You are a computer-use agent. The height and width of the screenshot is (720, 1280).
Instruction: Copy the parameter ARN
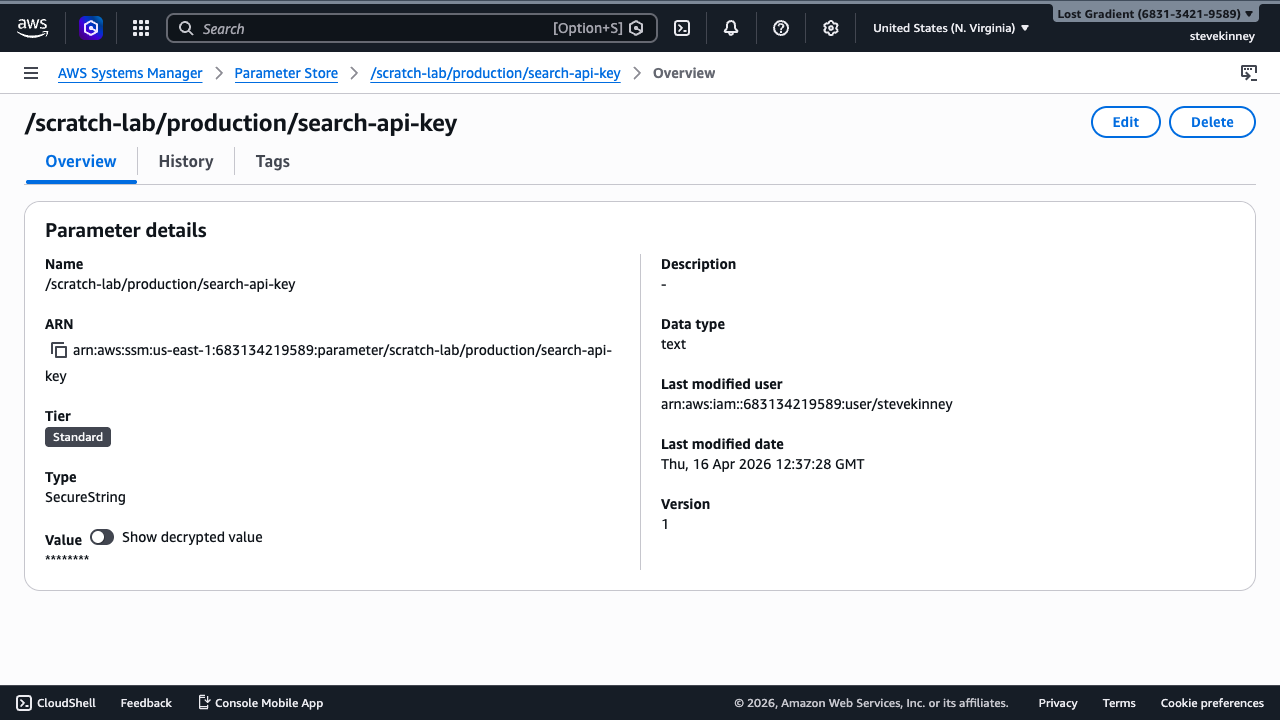[x=59, y=351]
